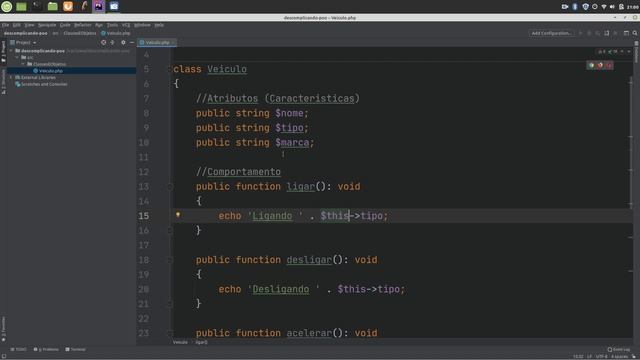This screenshot has height=360, width=640.
Task: Open the Code menu
Action: coord(65,25)
